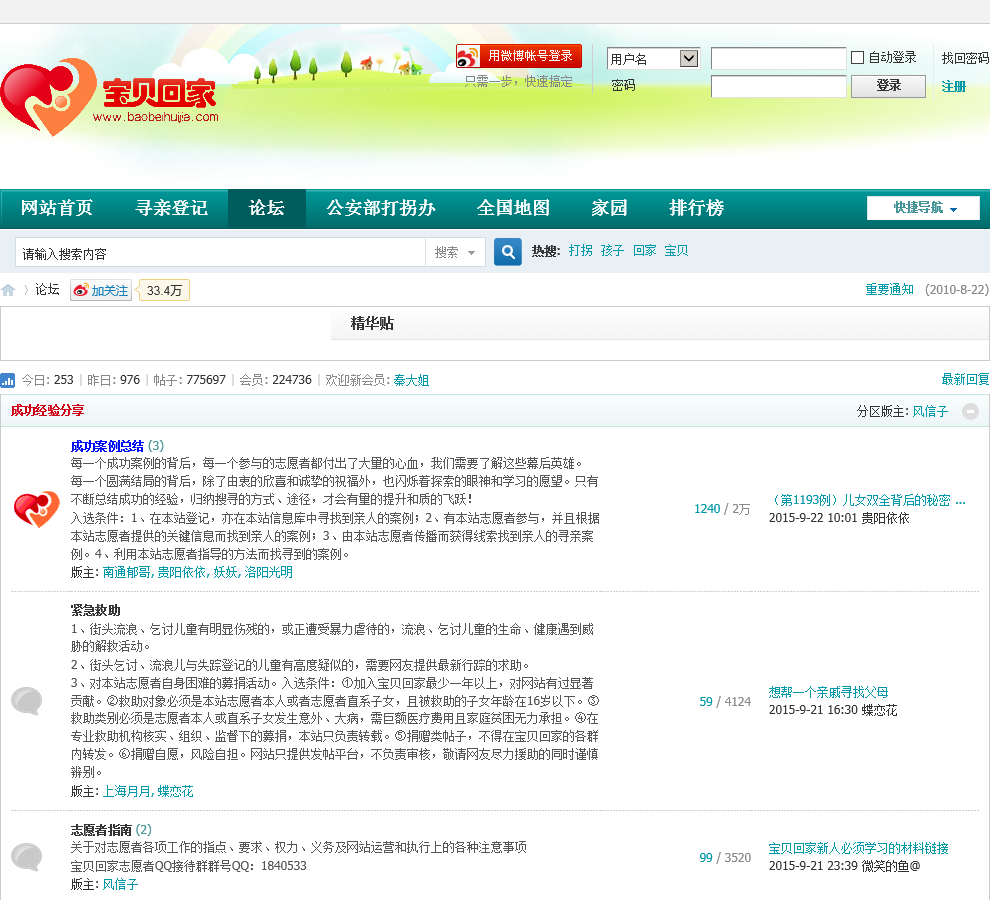Viewport: 990px width, 900px height.
Task: Click the red heart icon for 成功案例总结
Action: pyautogui.click(x=36, y=509)
